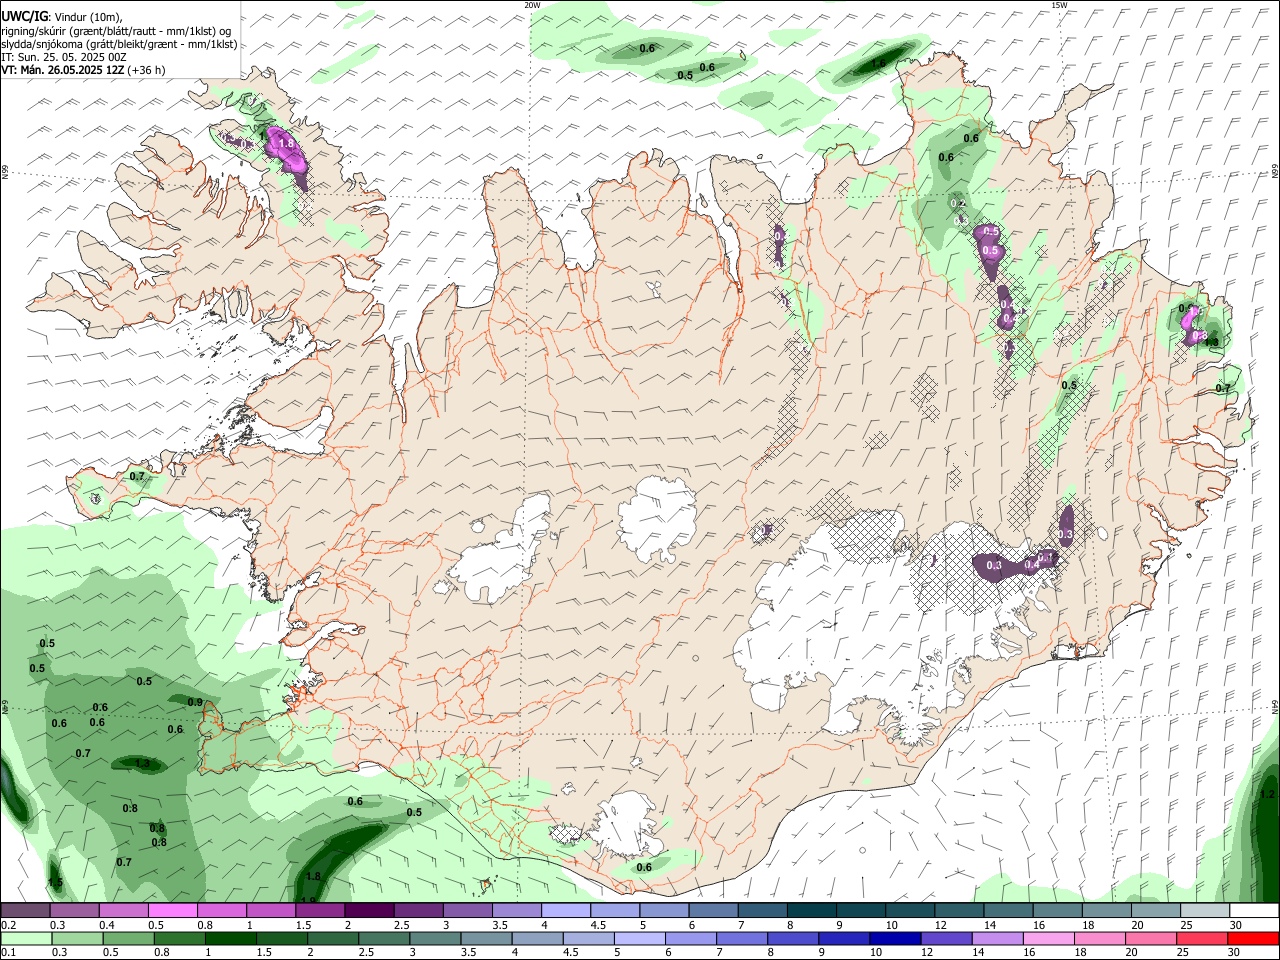Click the 0.7 value on the east coast
The height and width of the screenshot is (960, 1280).
click(x=1223, y=388)
